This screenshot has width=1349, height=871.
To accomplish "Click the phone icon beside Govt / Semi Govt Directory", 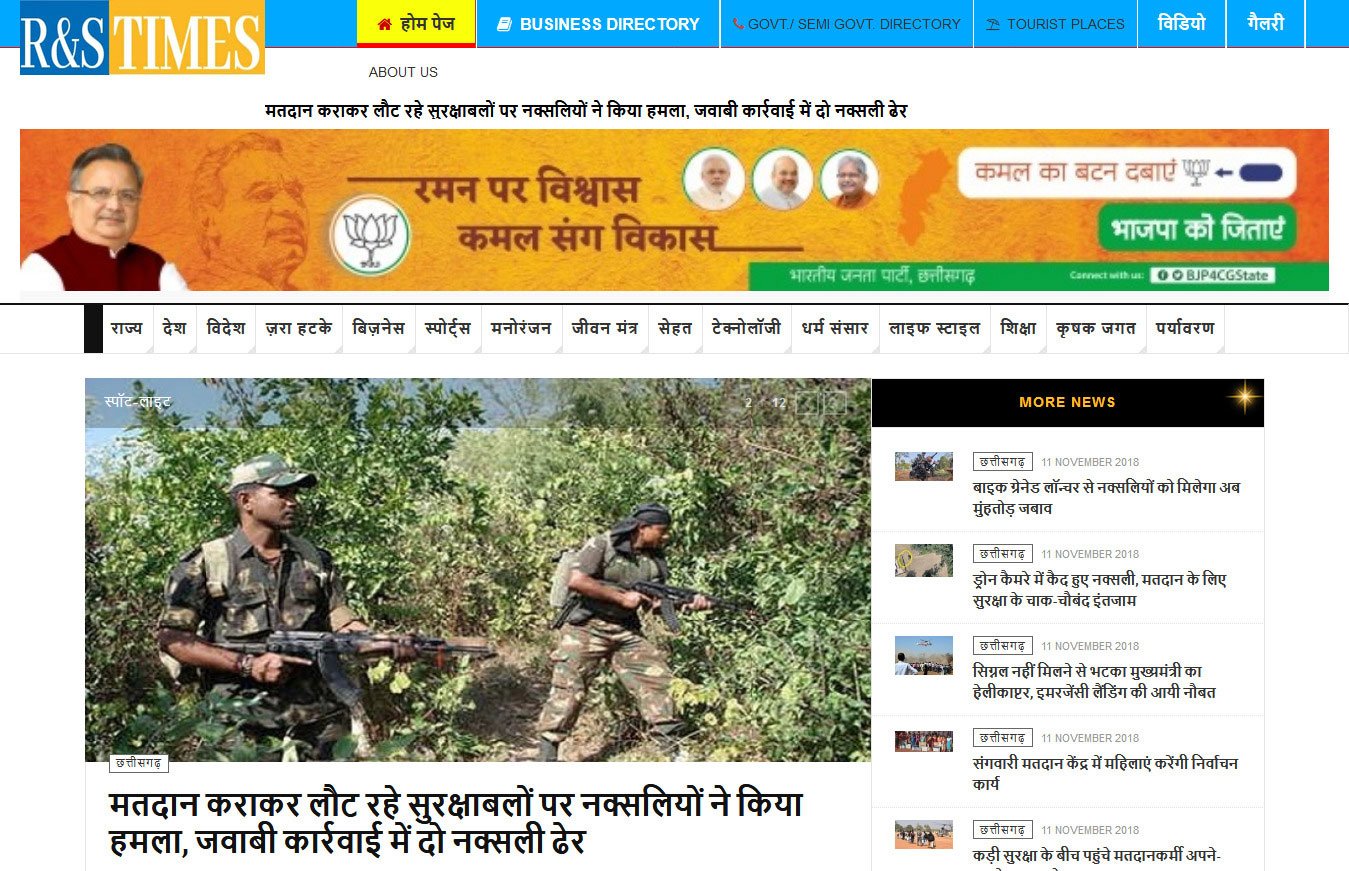I will coord(738,24).
